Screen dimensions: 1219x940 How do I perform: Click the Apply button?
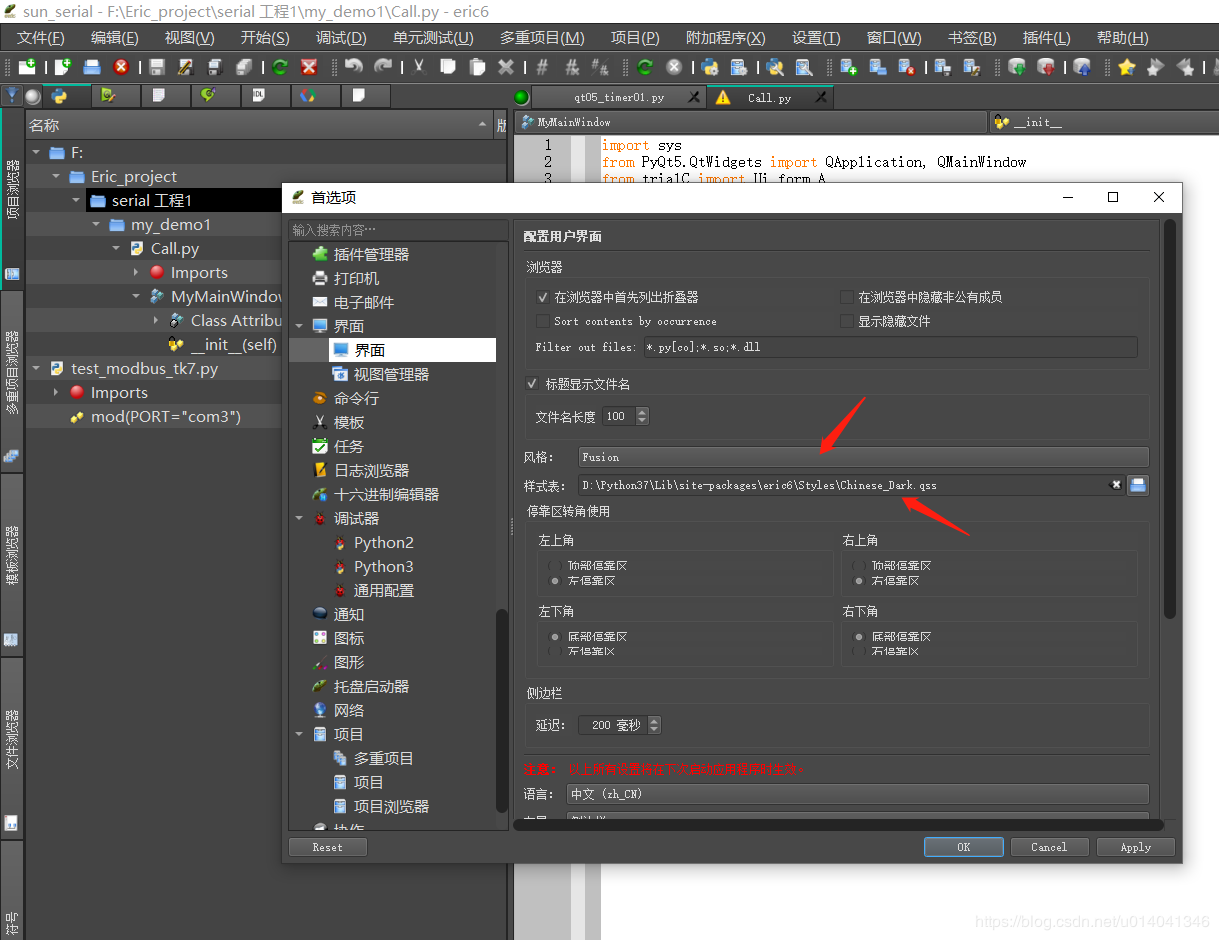[x=1135, y=847]
